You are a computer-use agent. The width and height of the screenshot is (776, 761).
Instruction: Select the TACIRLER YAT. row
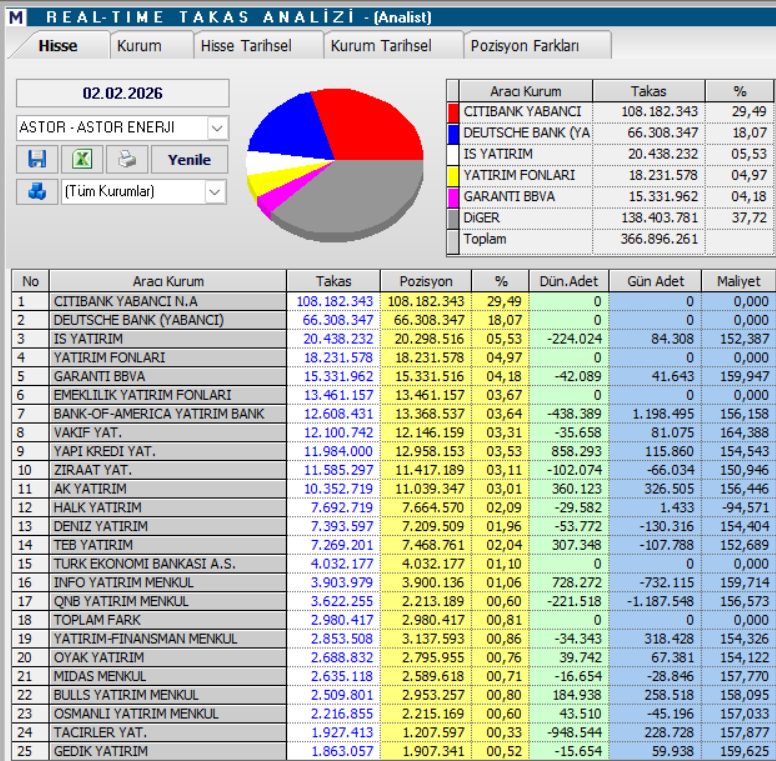[393, 732]
